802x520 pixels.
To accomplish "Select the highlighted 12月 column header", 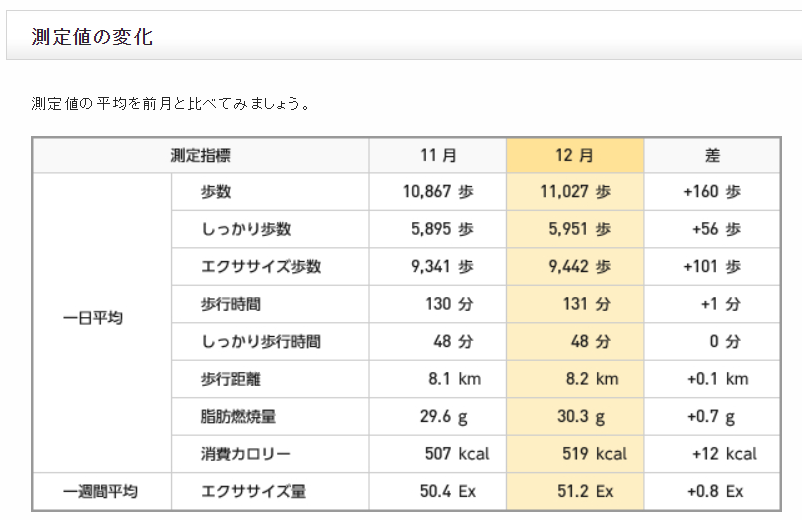I will tap(575, 155).
